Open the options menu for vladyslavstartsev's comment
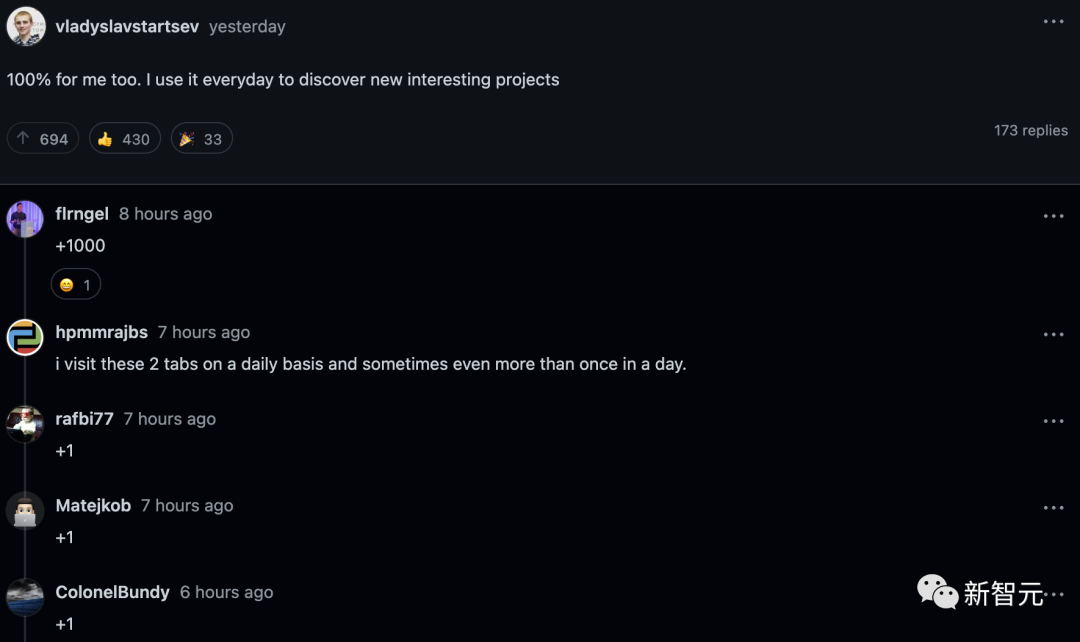1080x642 pixels. point(1053,21)
